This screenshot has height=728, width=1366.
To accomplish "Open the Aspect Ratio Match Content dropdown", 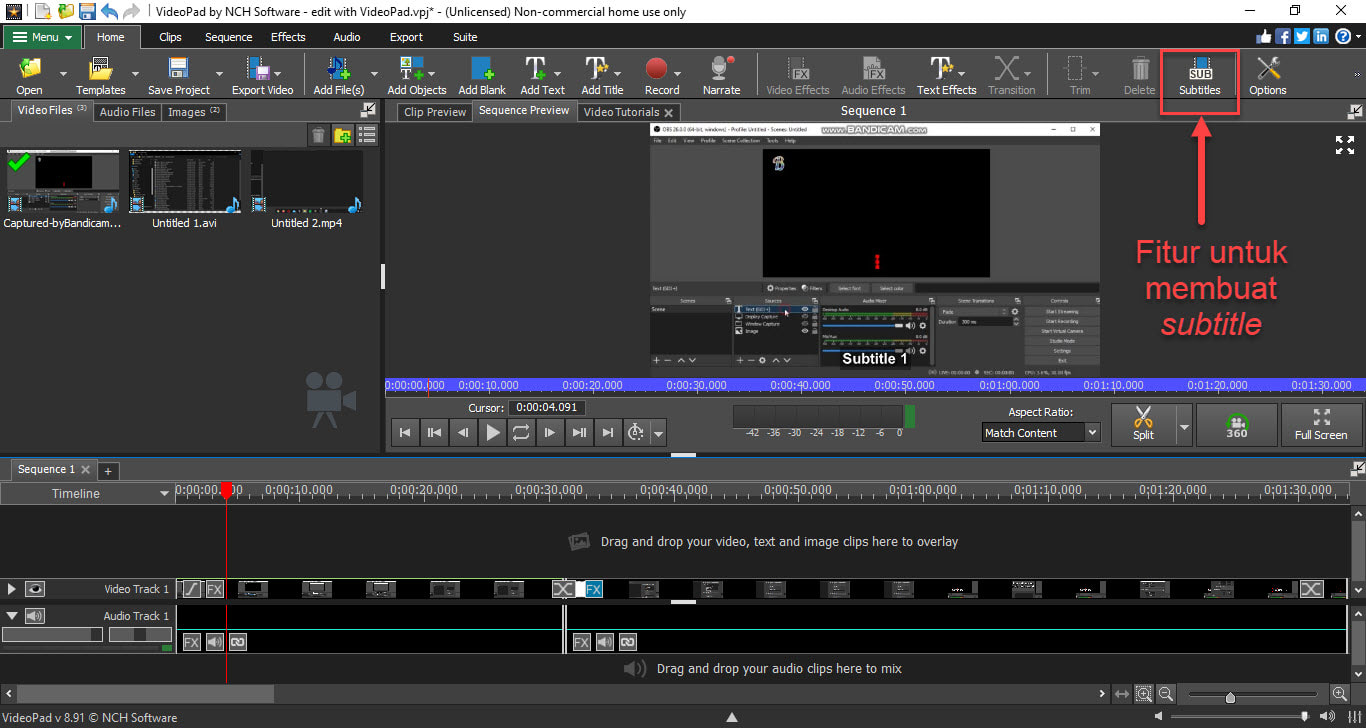I will (x=1041, y=432).
